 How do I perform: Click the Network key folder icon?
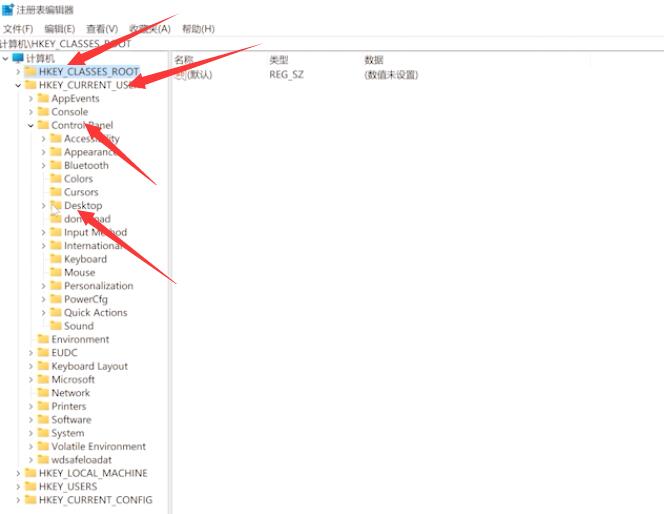(43, 393)
